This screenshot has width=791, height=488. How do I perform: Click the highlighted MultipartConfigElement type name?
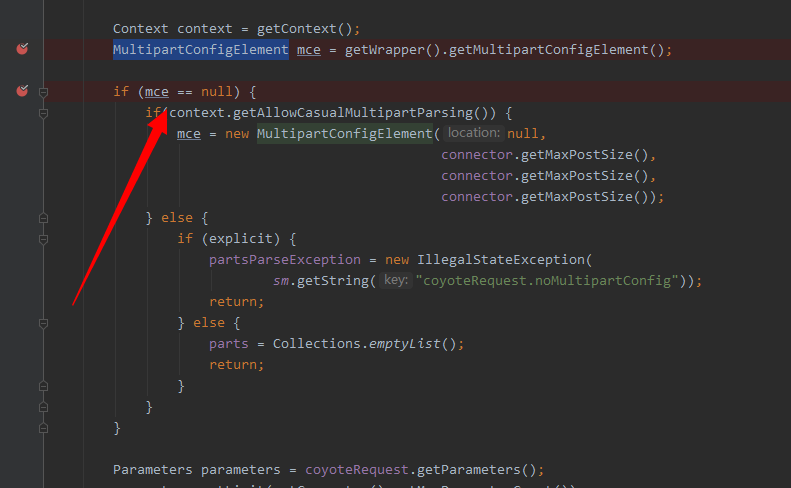point(201,49)
